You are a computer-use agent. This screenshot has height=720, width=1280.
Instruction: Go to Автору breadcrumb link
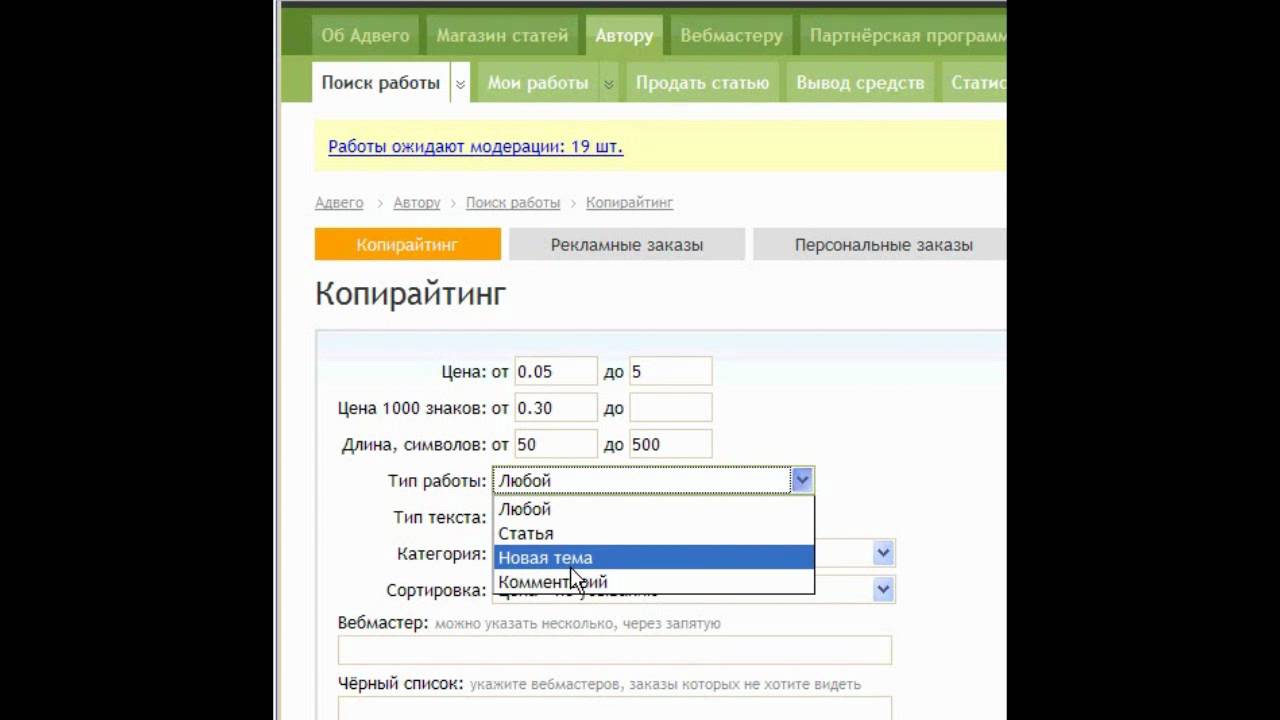[x=417, y=202]
